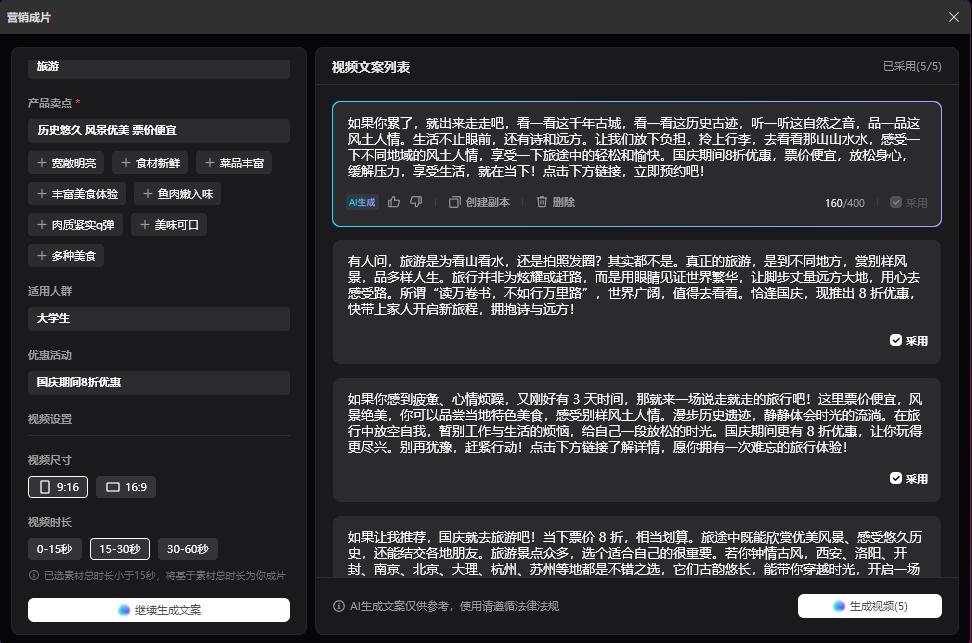Add the 菜品丰富 selling point tag
The width and height of the screenshot is (972, 643).
pyautogui.click(x=234, y=163)
